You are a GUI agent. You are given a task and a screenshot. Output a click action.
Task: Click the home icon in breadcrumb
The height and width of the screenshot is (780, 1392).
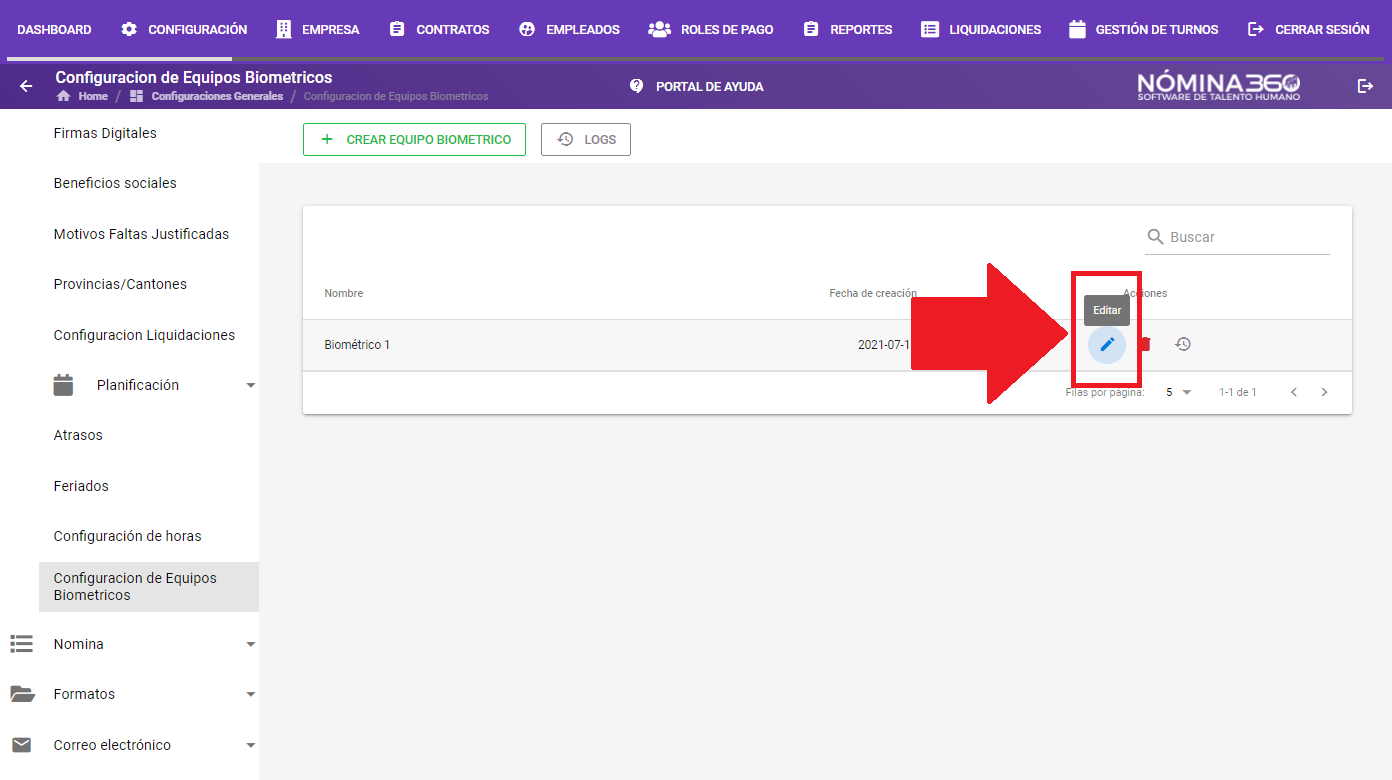click(x=64, y=96)
